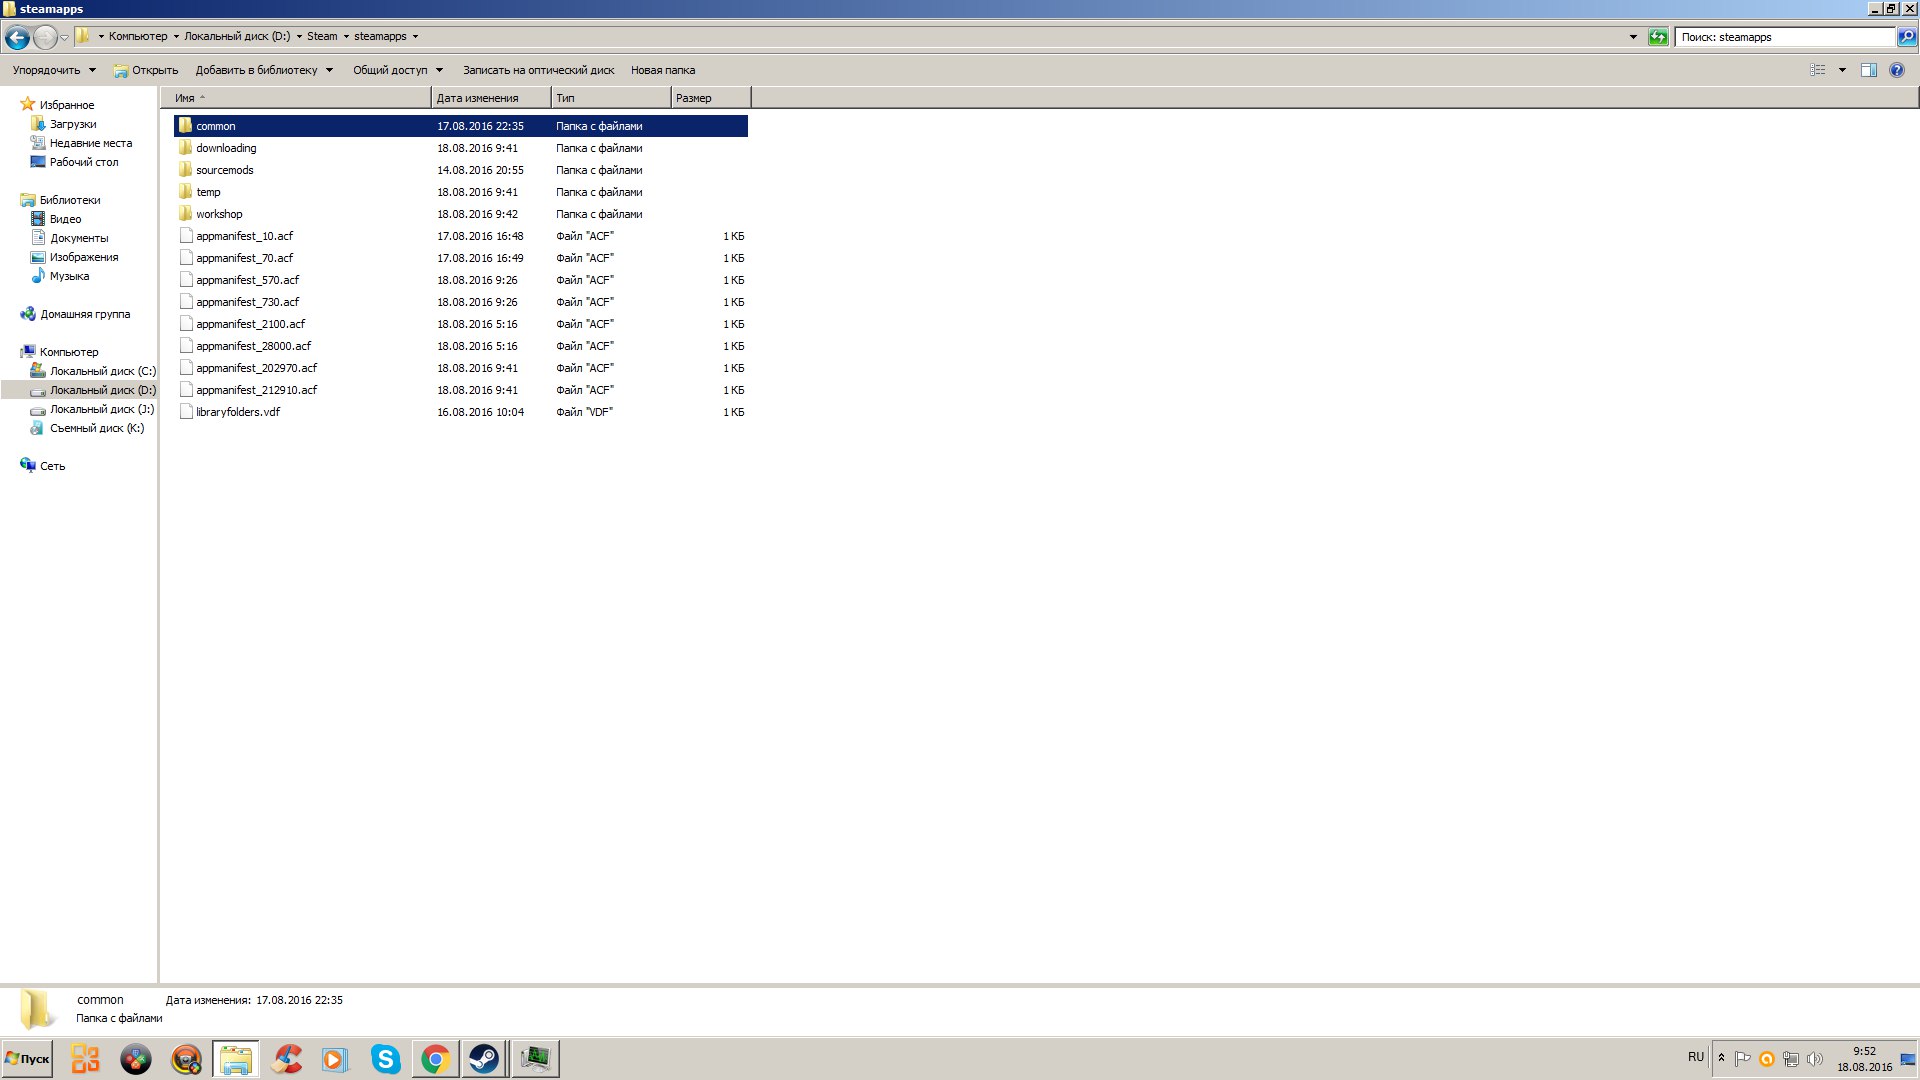The width and height of the screenshot is (1920, 1080).
Task: Click Компьютер in the address breadcrumb
Action: [x=138, y=37]
